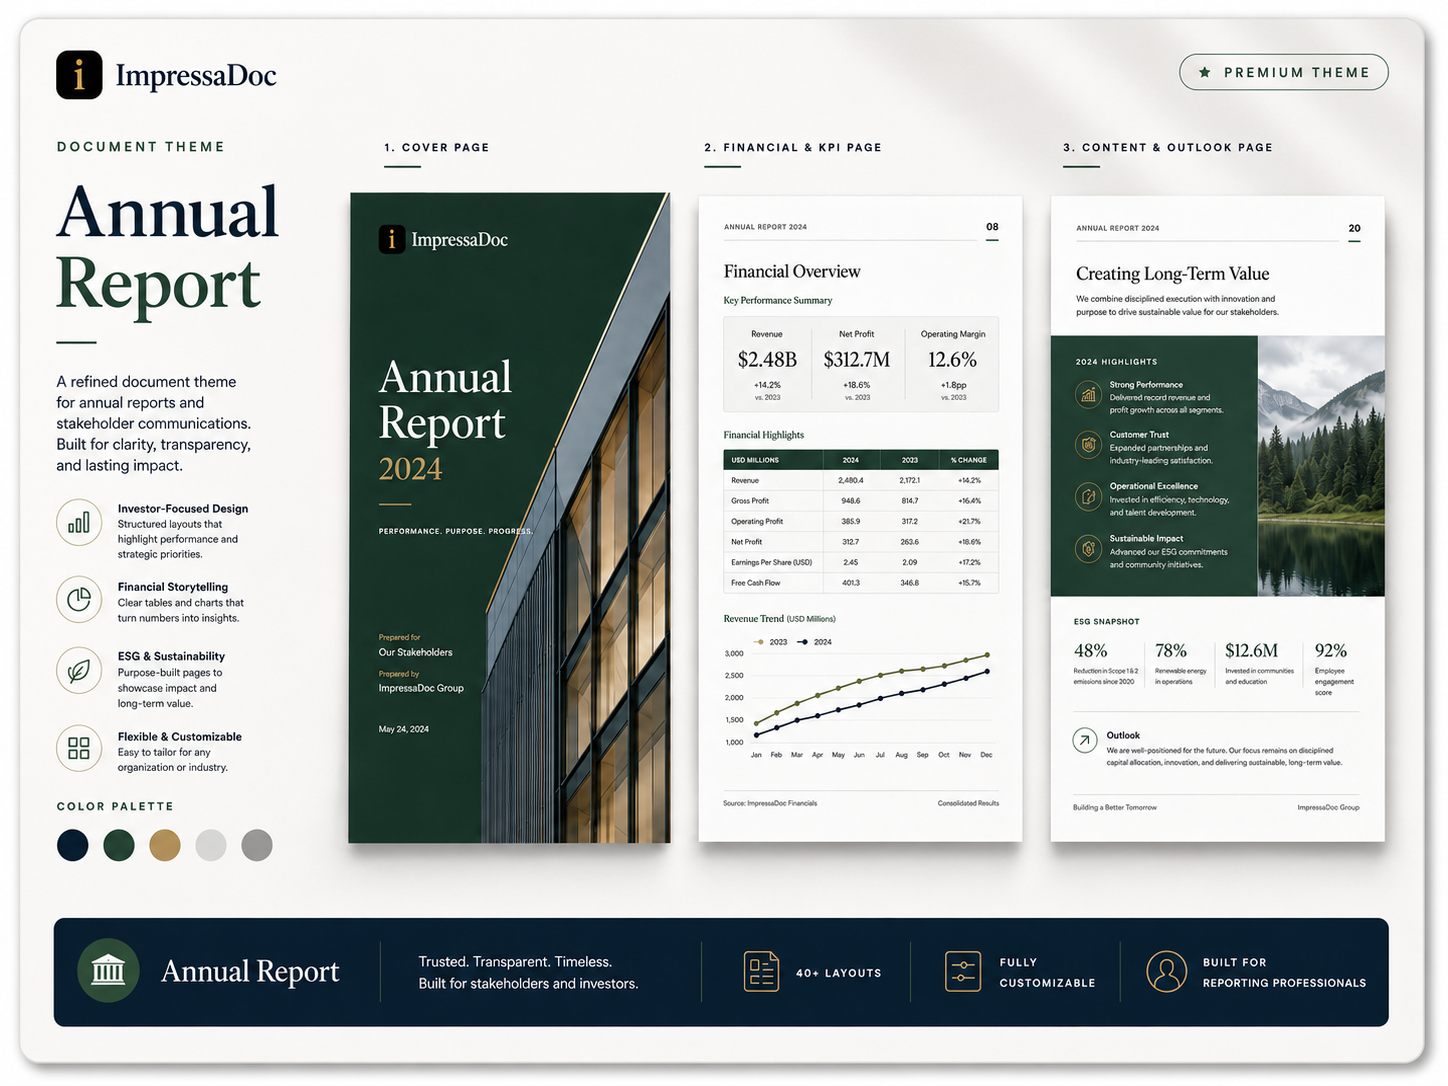The width and height of the screenshot is (1448, 1086).
Task: Click the Strong Performance highlight icon
Action: click(1088, 394)
